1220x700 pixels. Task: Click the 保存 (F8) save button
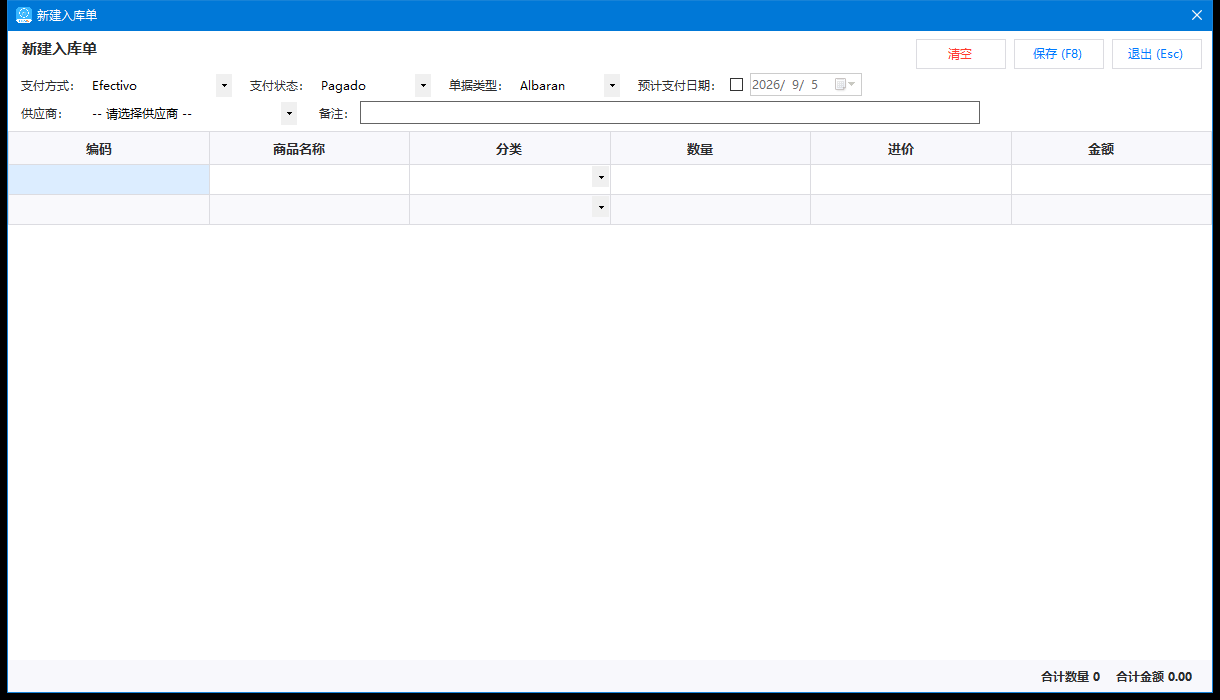click(x=1058, y=54)
